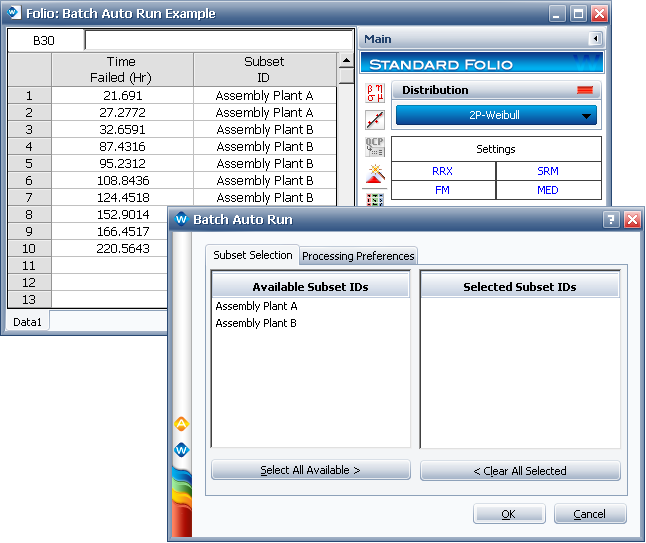Collapse the Main panel with arrow button
Viewport: 646px width, 543px height.
click(595, 39)
